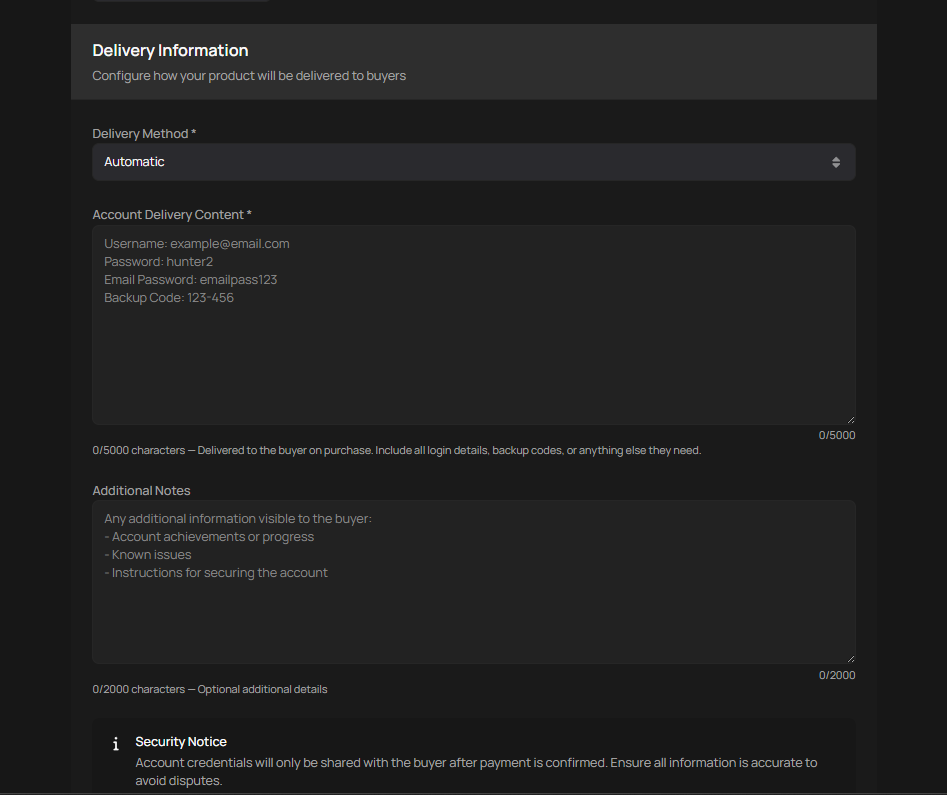This screenshot has height=795, width=947.
Task: Grab the Additional Notes resize handle
Action: [x=850, y=658]
